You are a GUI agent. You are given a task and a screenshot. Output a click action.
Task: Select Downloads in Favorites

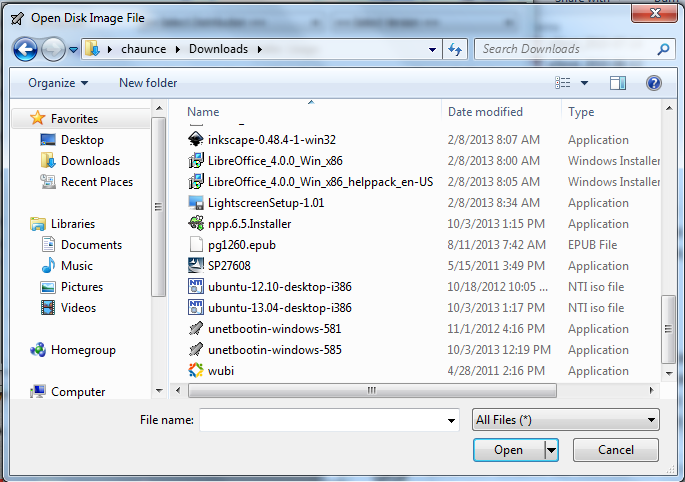[x=90, y=161]
